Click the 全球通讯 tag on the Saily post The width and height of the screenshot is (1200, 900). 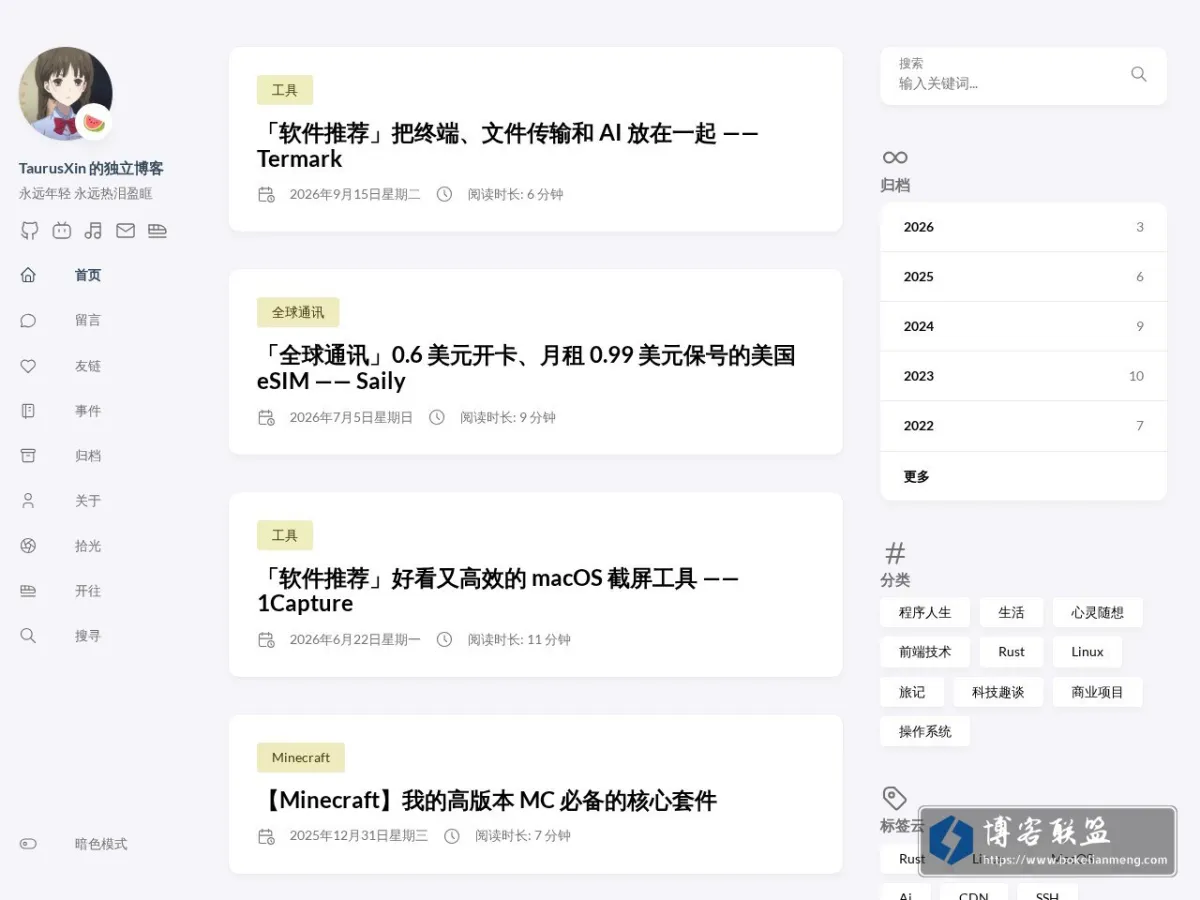click(298, 312)
